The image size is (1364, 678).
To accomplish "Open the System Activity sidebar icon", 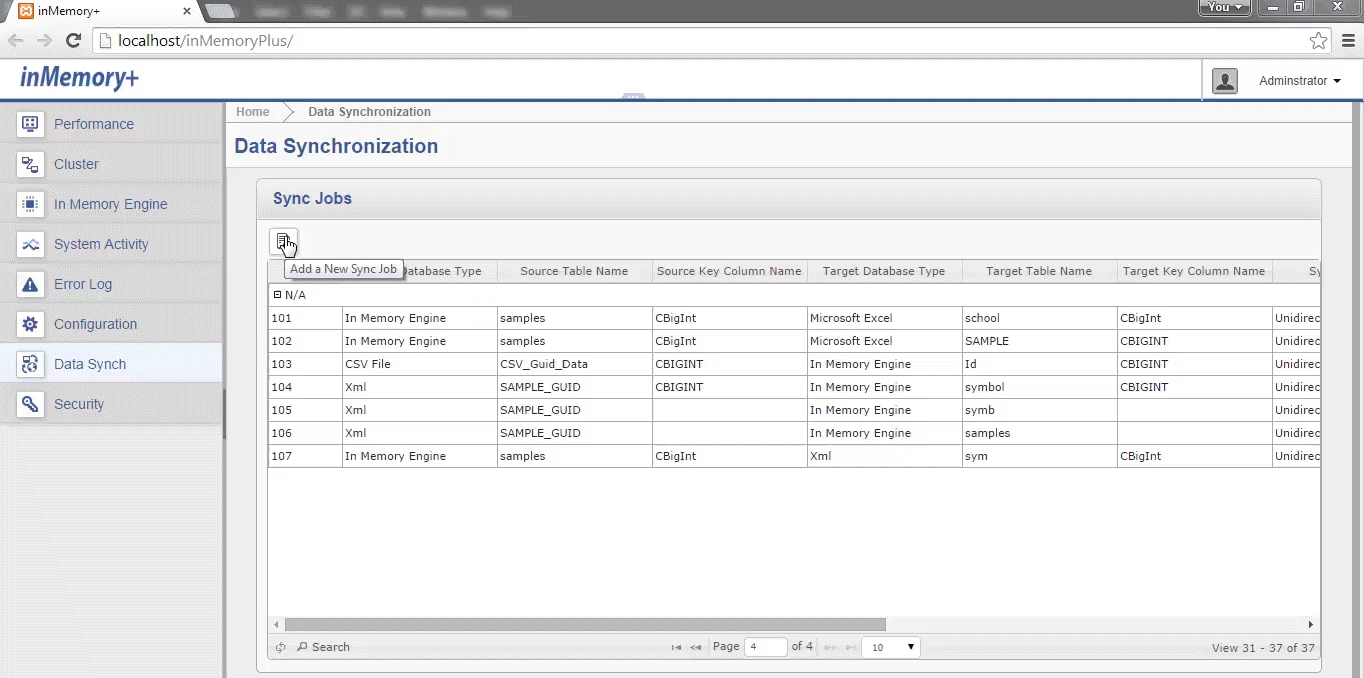I will 30,244.
